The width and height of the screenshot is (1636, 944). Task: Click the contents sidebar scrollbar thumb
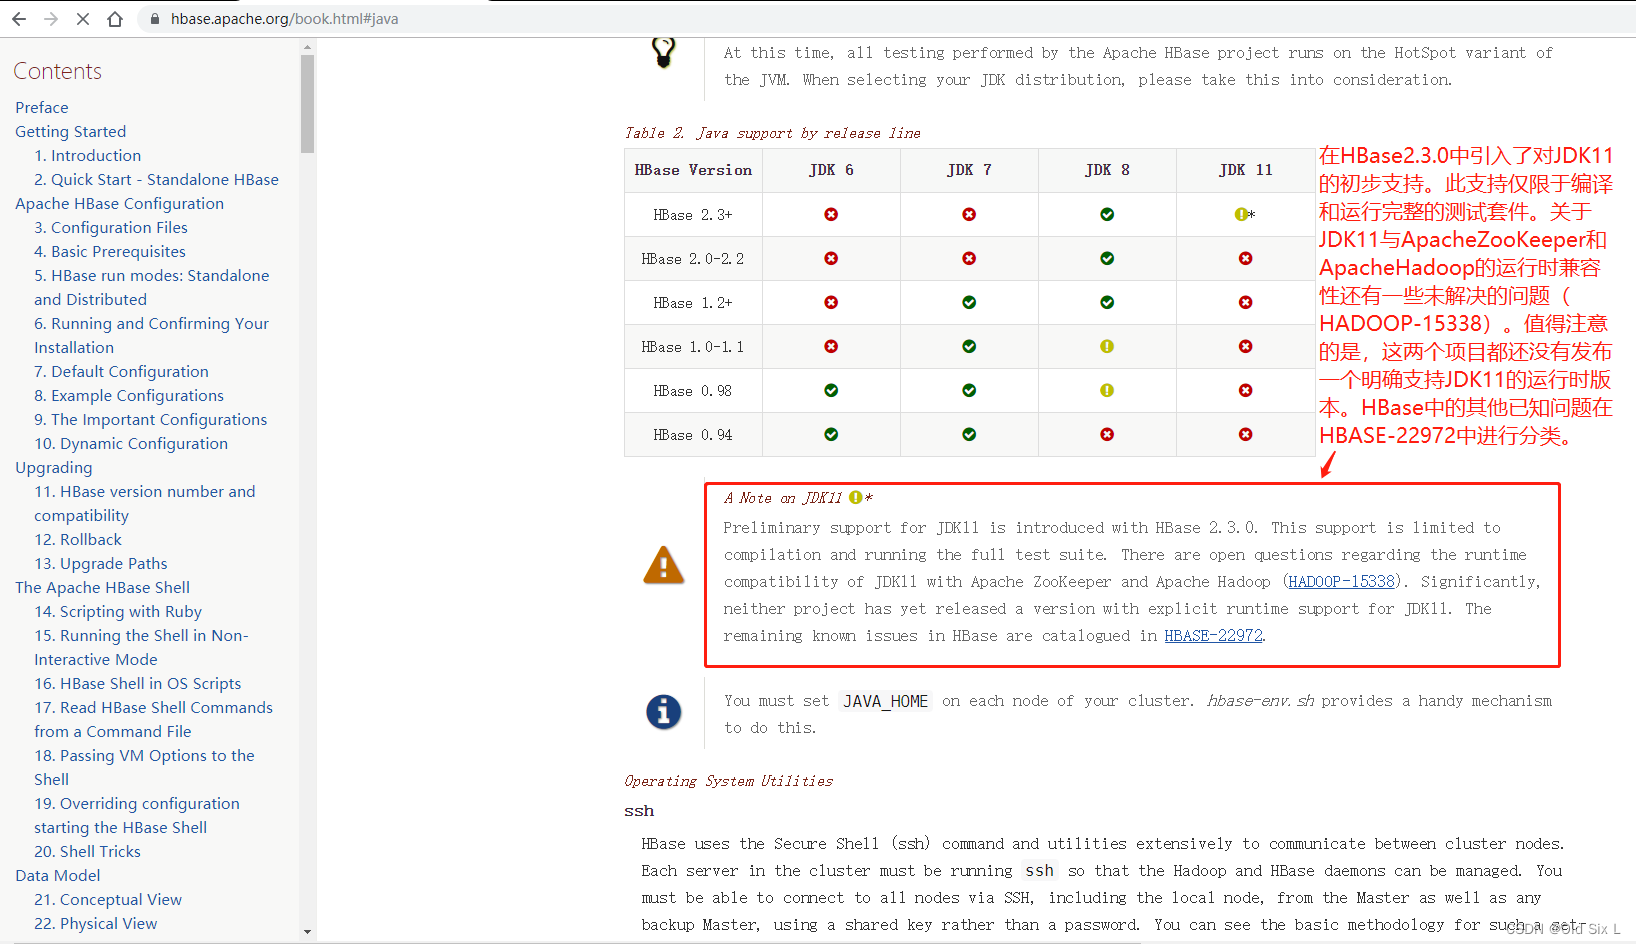(x=307, y=103)
